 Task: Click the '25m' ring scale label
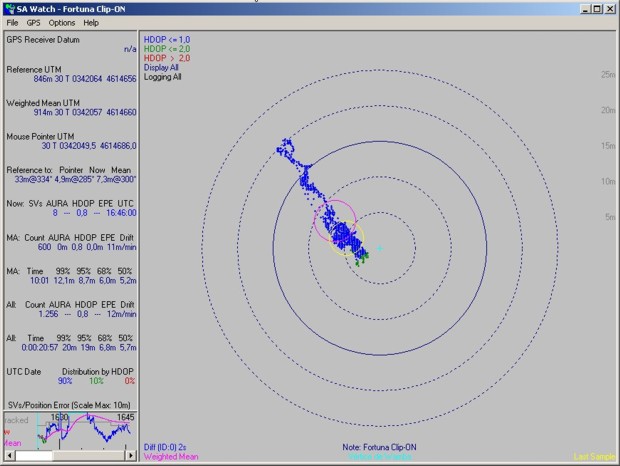pos(608,74)
